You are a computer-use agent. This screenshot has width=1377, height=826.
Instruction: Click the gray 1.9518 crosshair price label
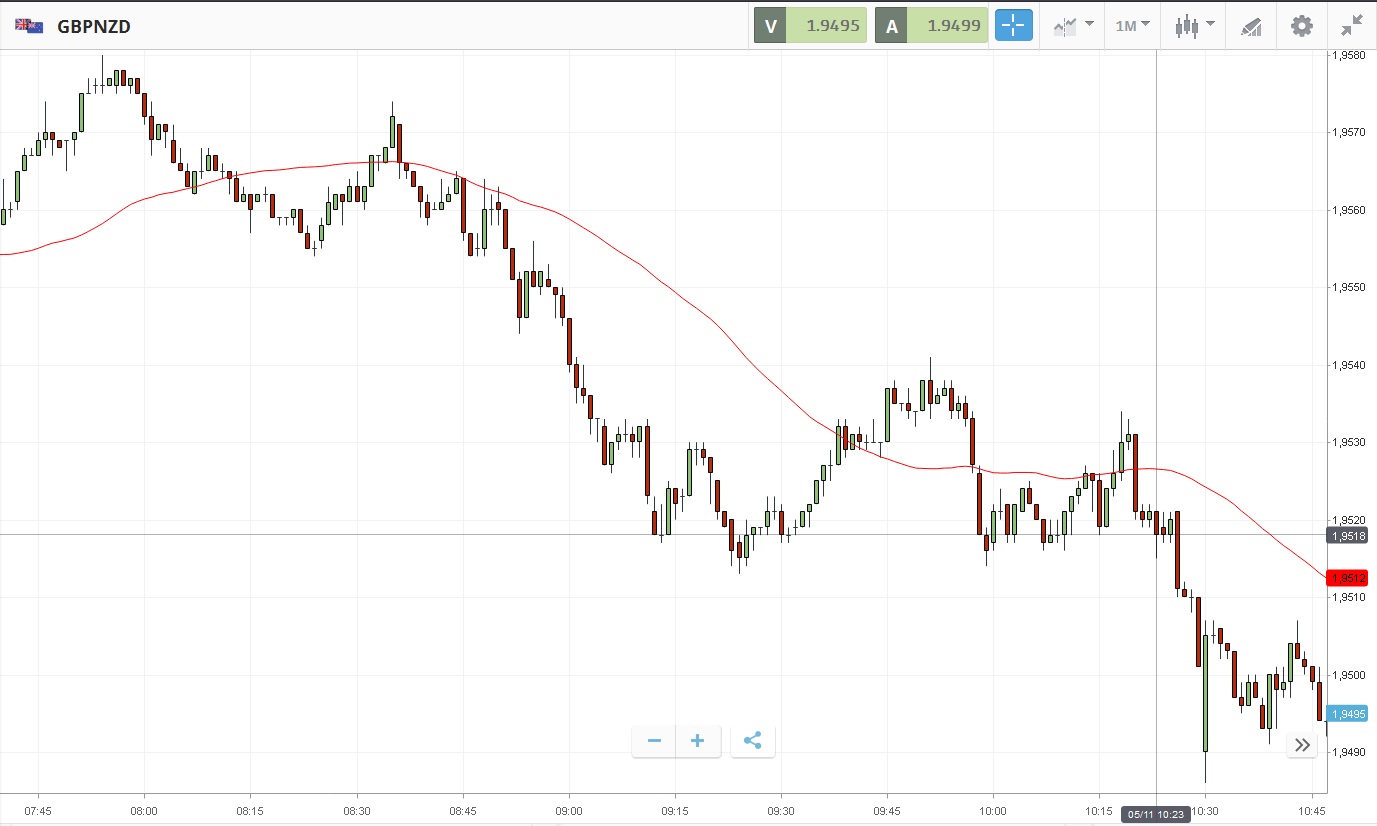(x=1346, y=536)
